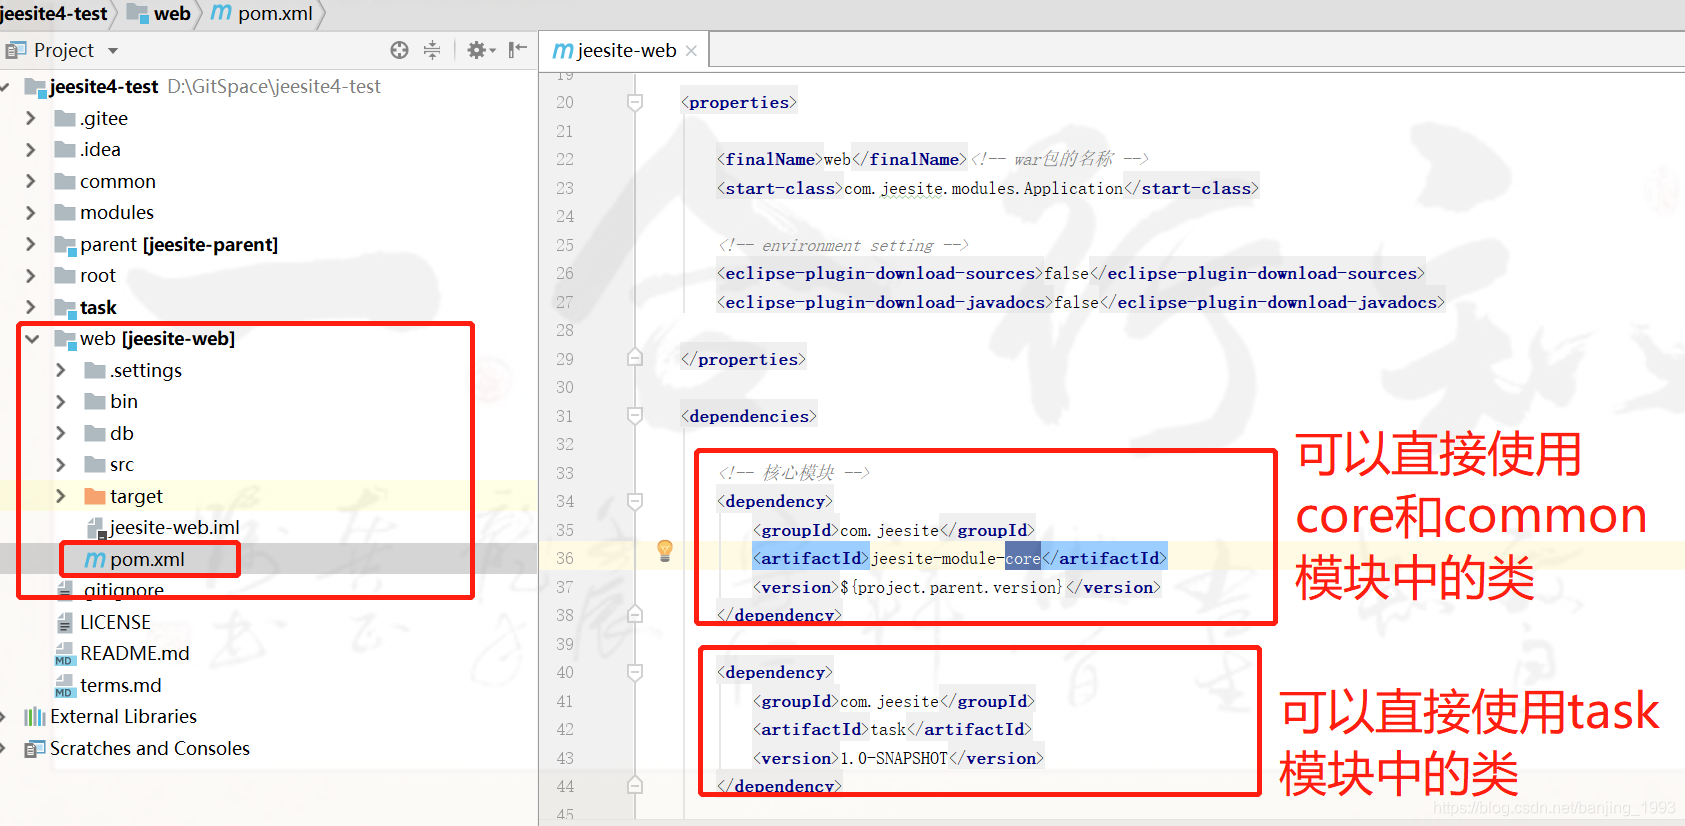Click fold end marker at line 44
Image resolution: width=1685 pixels, height=826 pixels.
click(635, 785)
